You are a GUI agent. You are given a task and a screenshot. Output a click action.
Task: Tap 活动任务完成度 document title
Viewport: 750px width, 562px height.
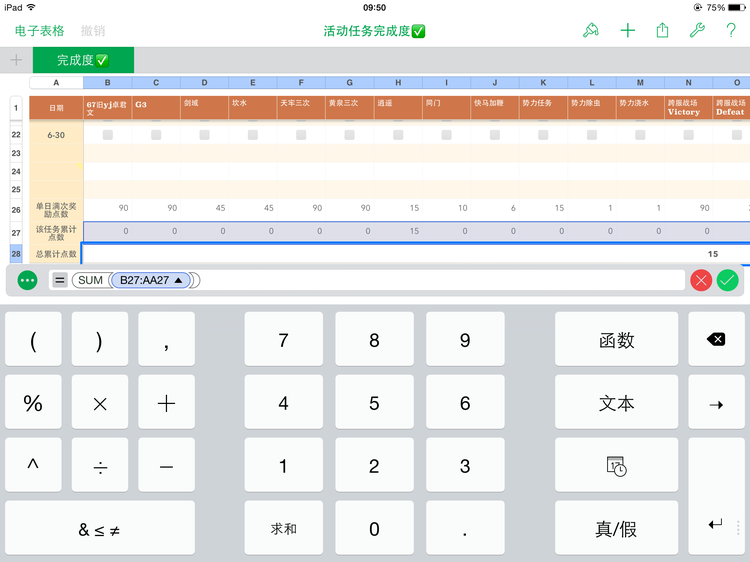[374, 31]
